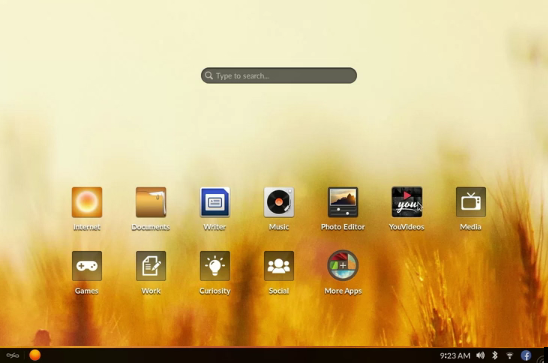This screenshot has height=363, width=548.
Task: Open the Documents folder icon
Action: (x=151, y=202)
